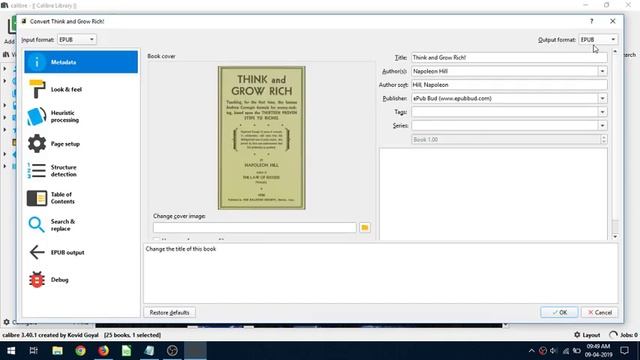This screenshot has width=640, height=360.
Task: Confirm conversion with OK button
Action: 559,312
